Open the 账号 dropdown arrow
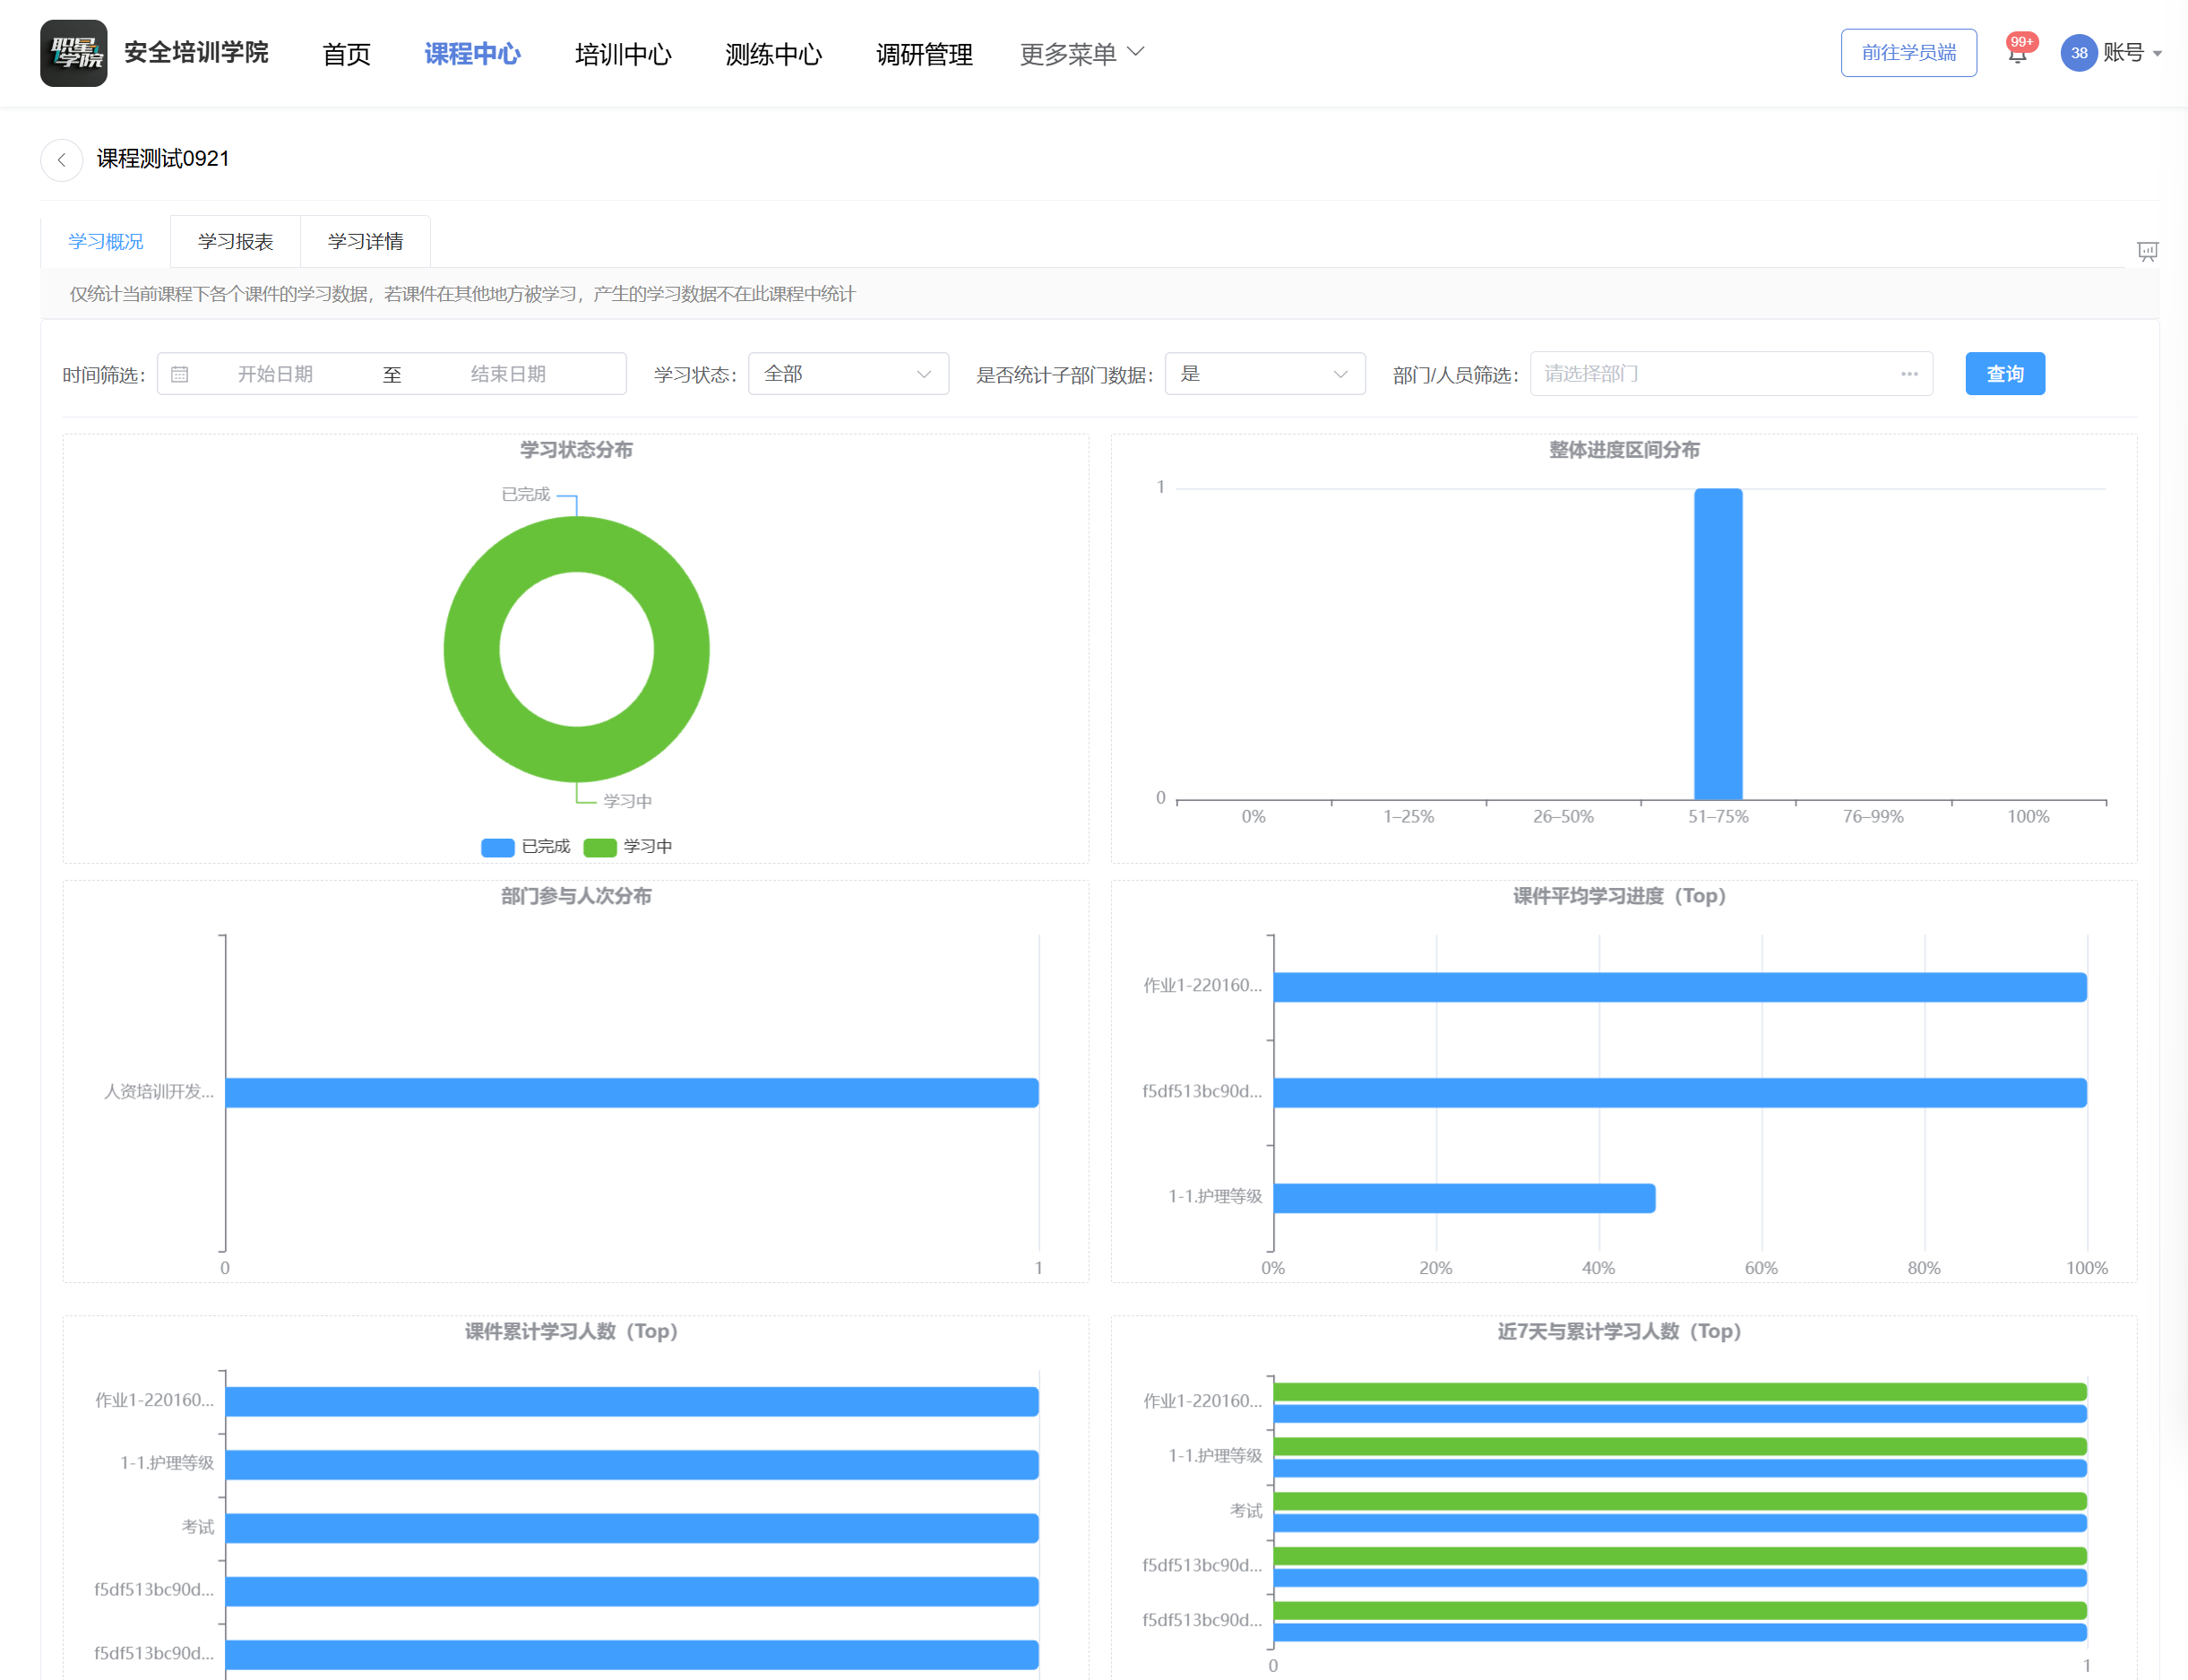Viewport: 2188px width, 1680px height. point(2157,54)
